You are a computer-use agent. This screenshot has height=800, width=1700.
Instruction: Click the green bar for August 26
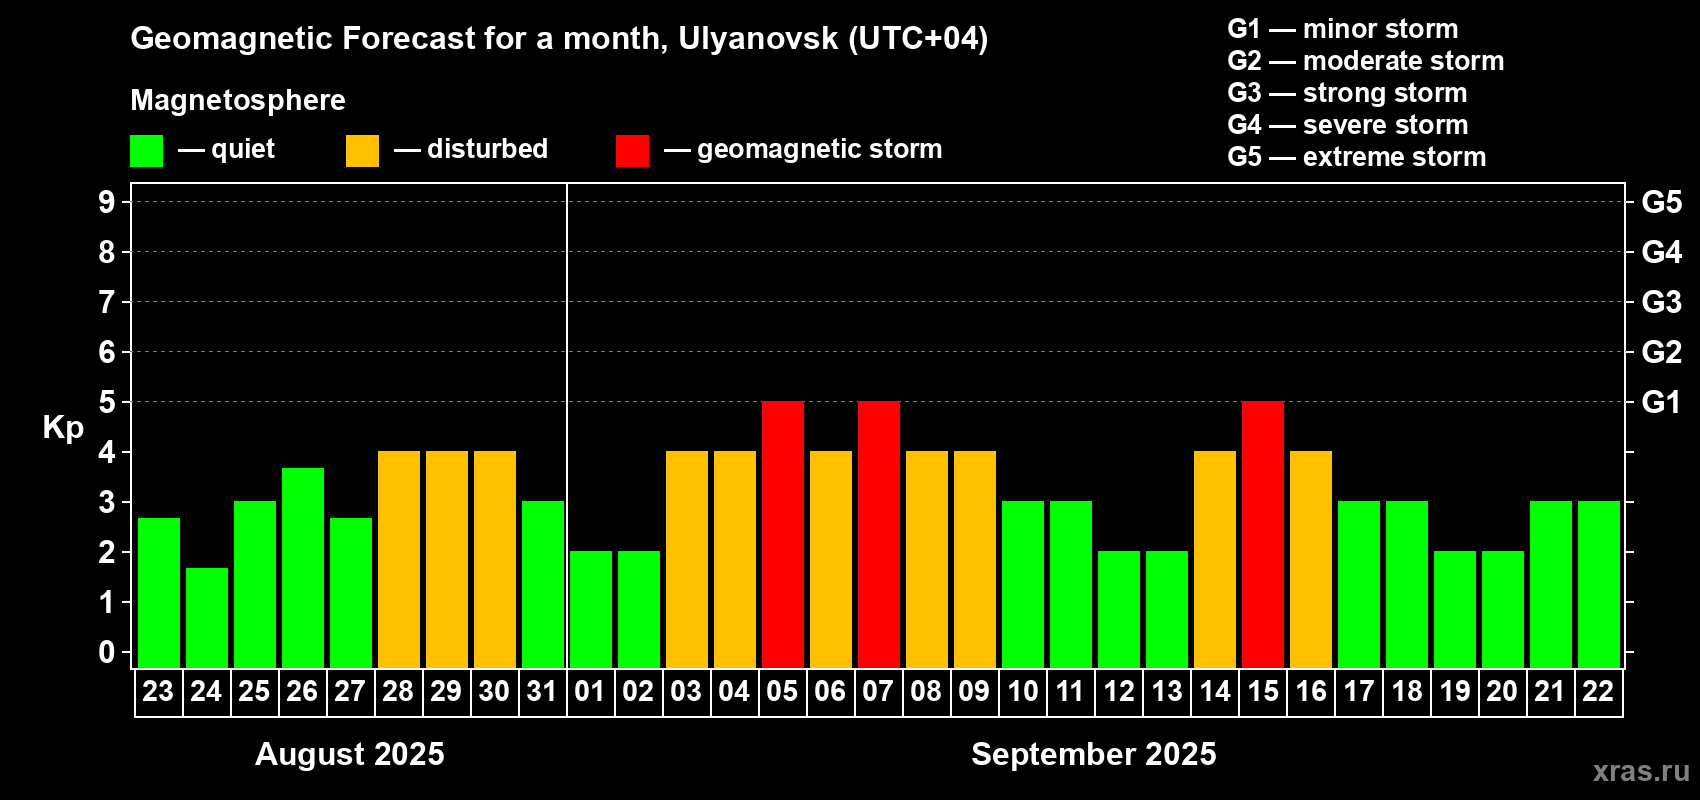point(303,568)
